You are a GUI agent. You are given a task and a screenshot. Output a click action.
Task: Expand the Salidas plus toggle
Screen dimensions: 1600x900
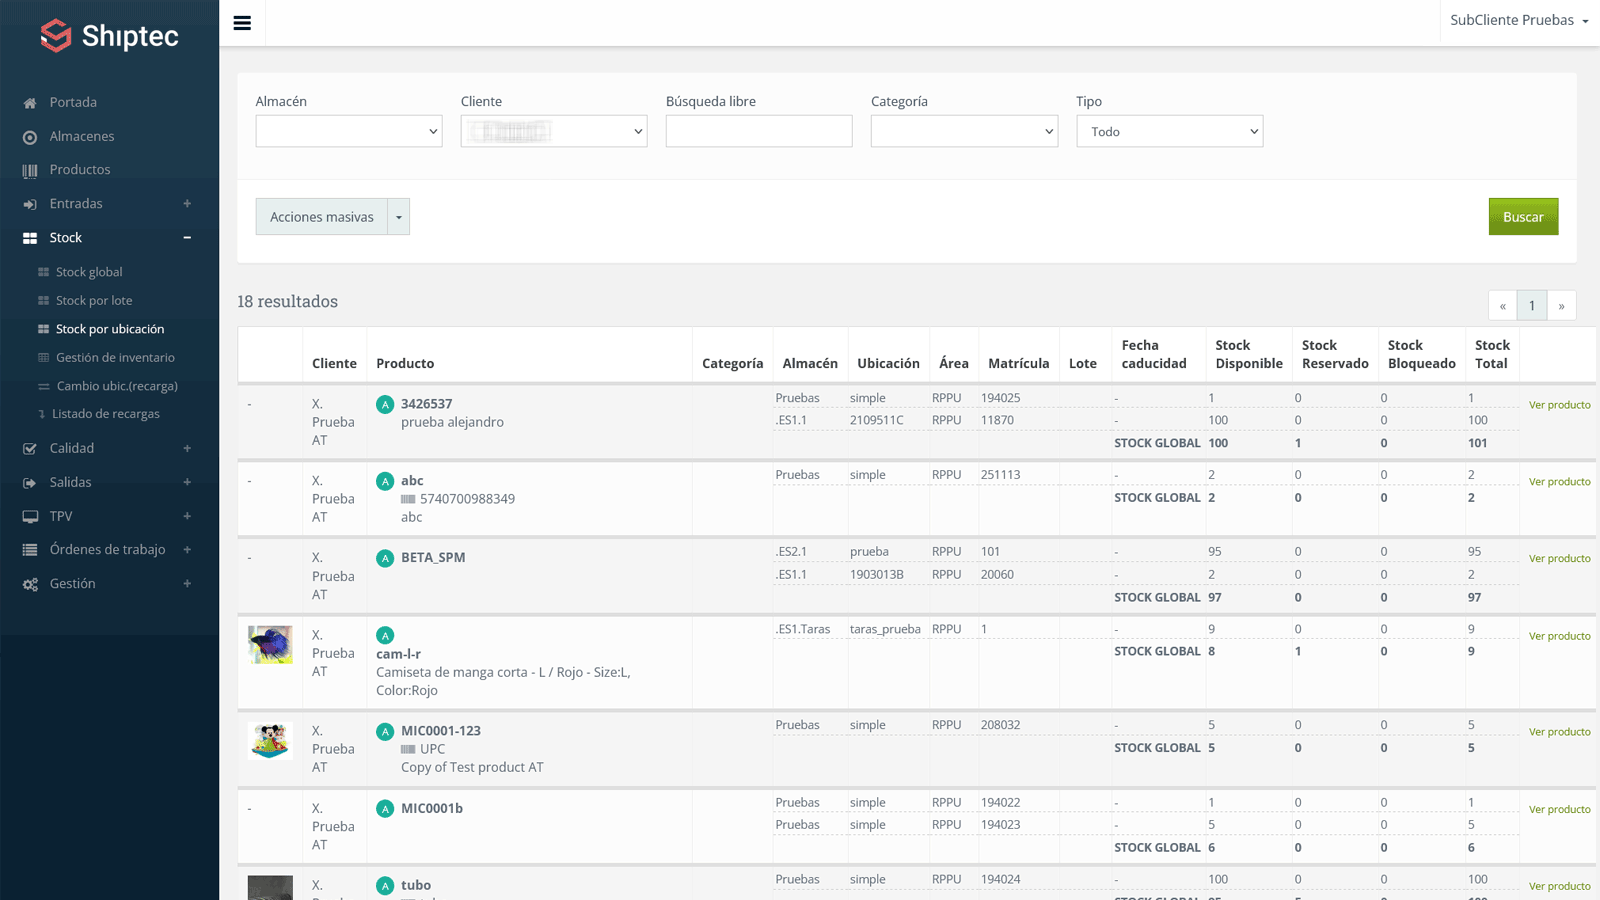(x=187, y=482)
